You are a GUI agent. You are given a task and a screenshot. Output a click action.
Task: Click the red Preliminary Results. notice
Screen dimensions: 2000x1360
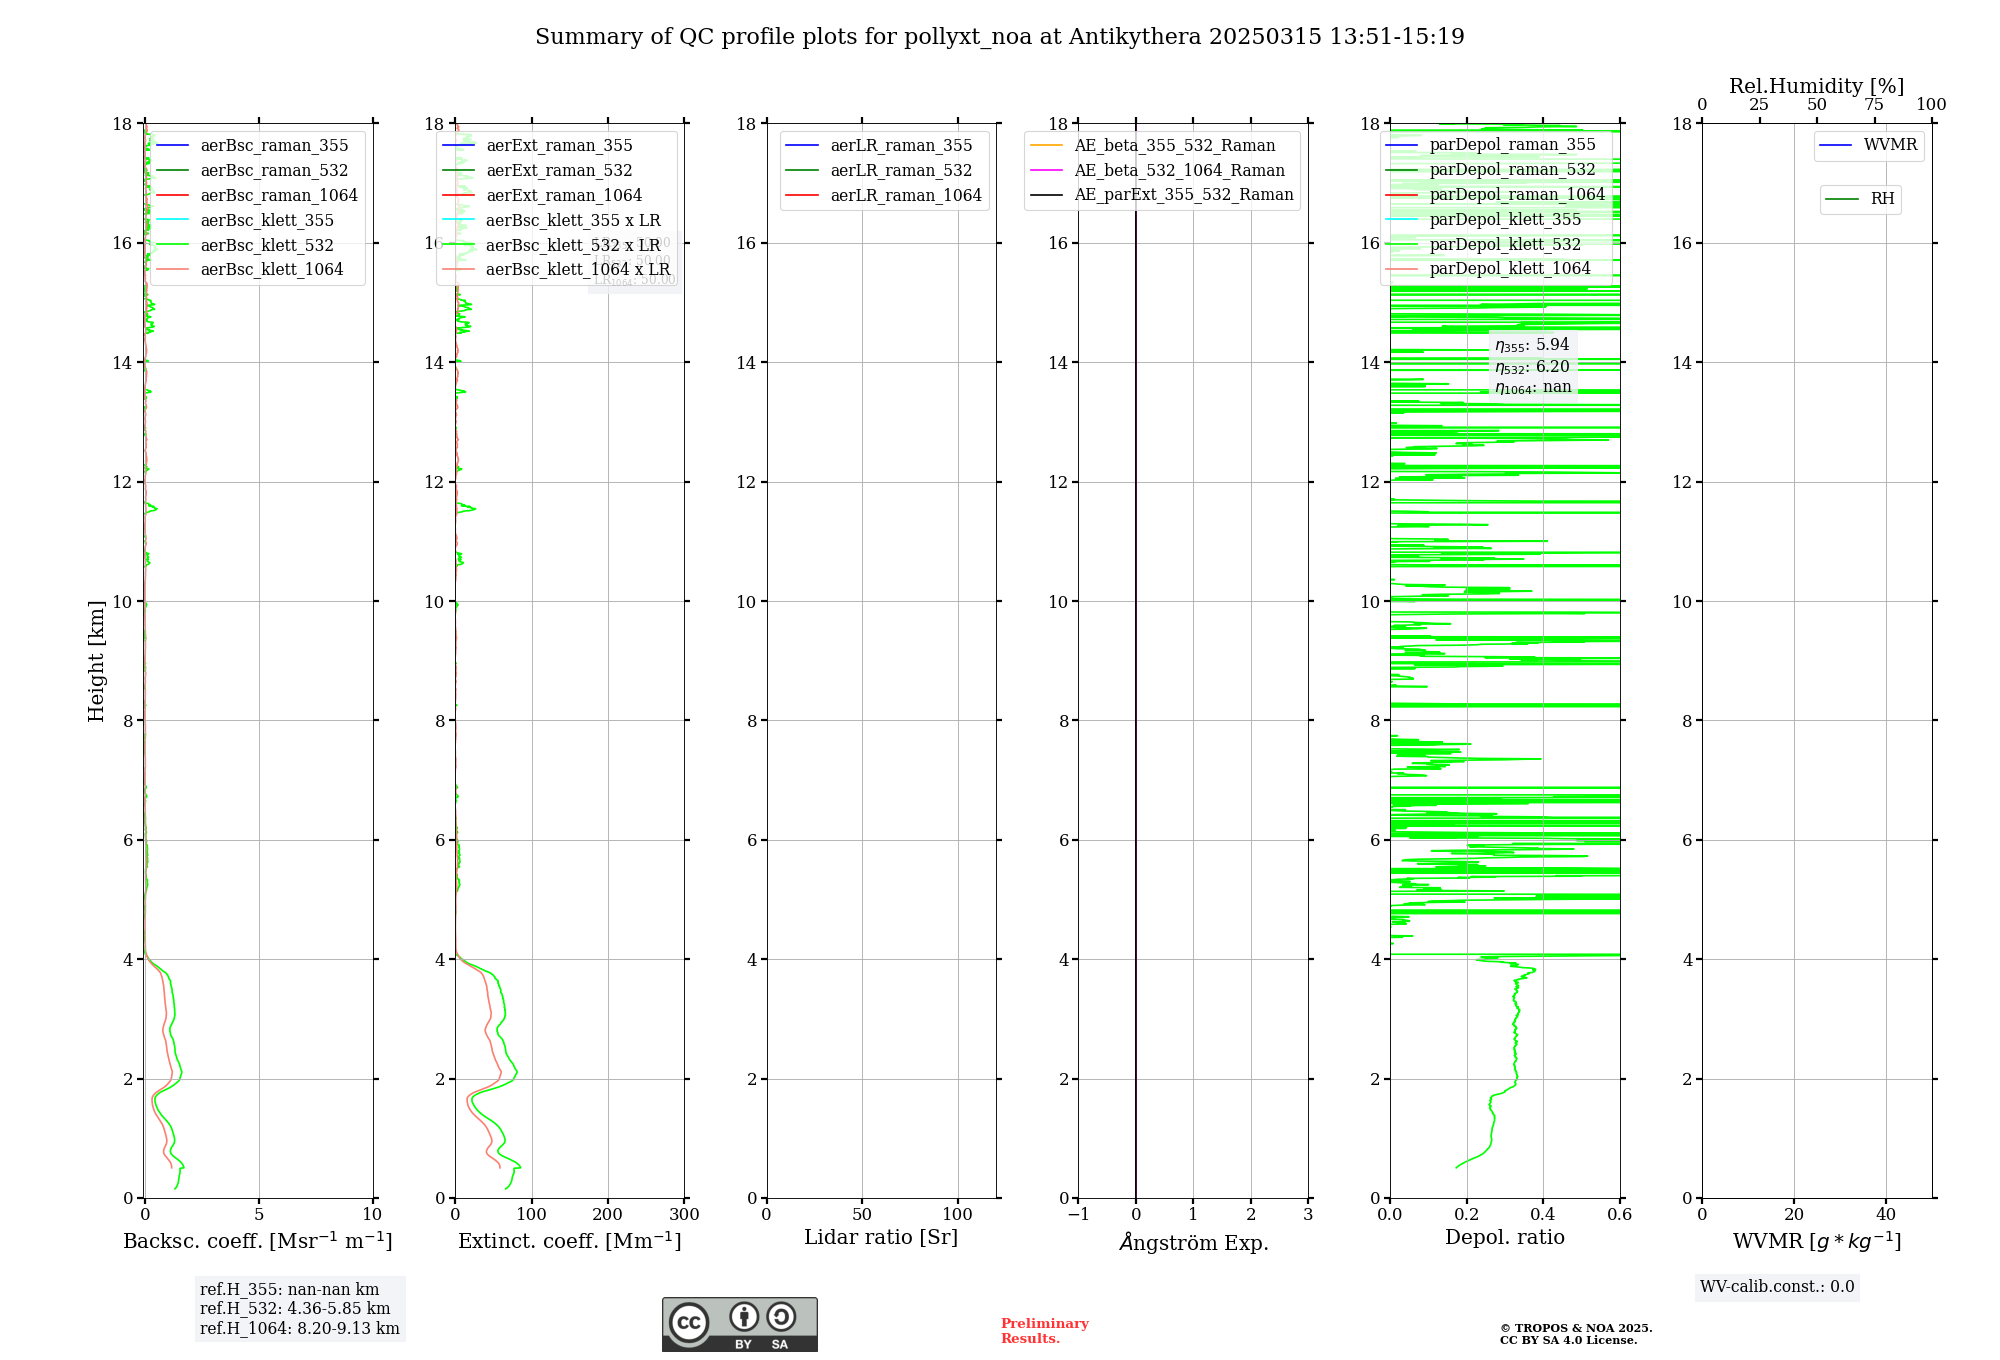(1045, 1331)
